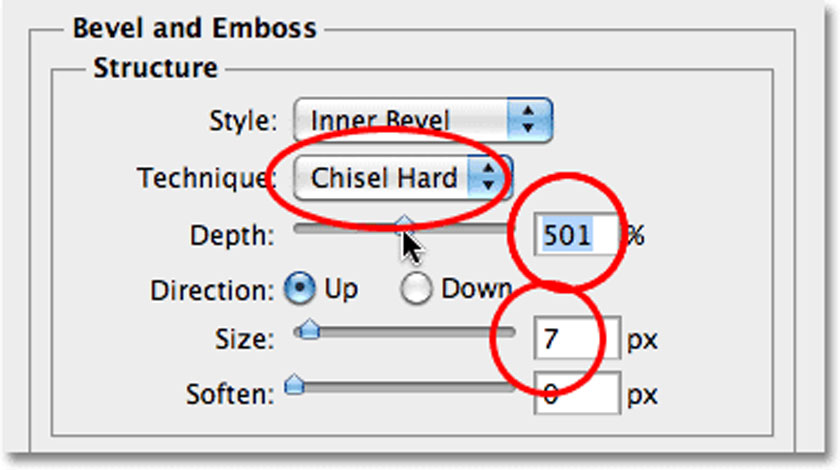Screen dimensions: 840x470
Task: Click the Soften pixel input field
Action: tap(577, 393)
